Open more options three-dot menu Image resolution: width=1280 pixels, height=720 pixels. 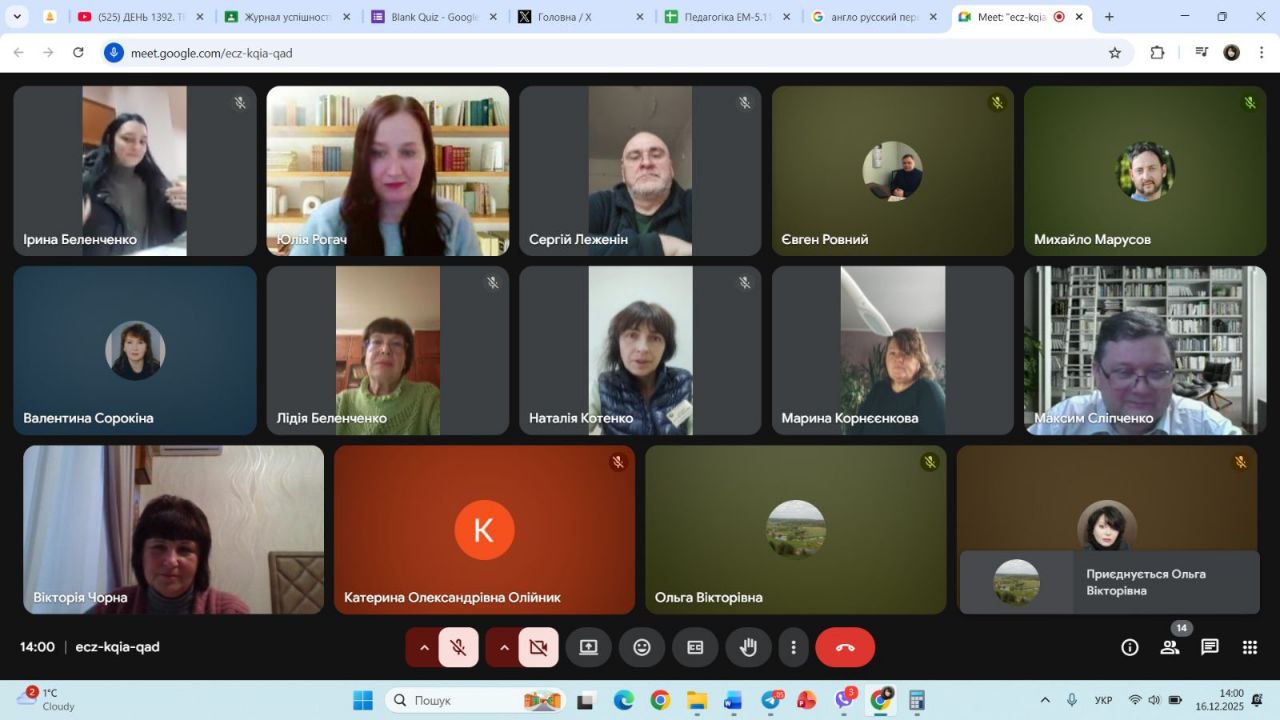point(793,647)
